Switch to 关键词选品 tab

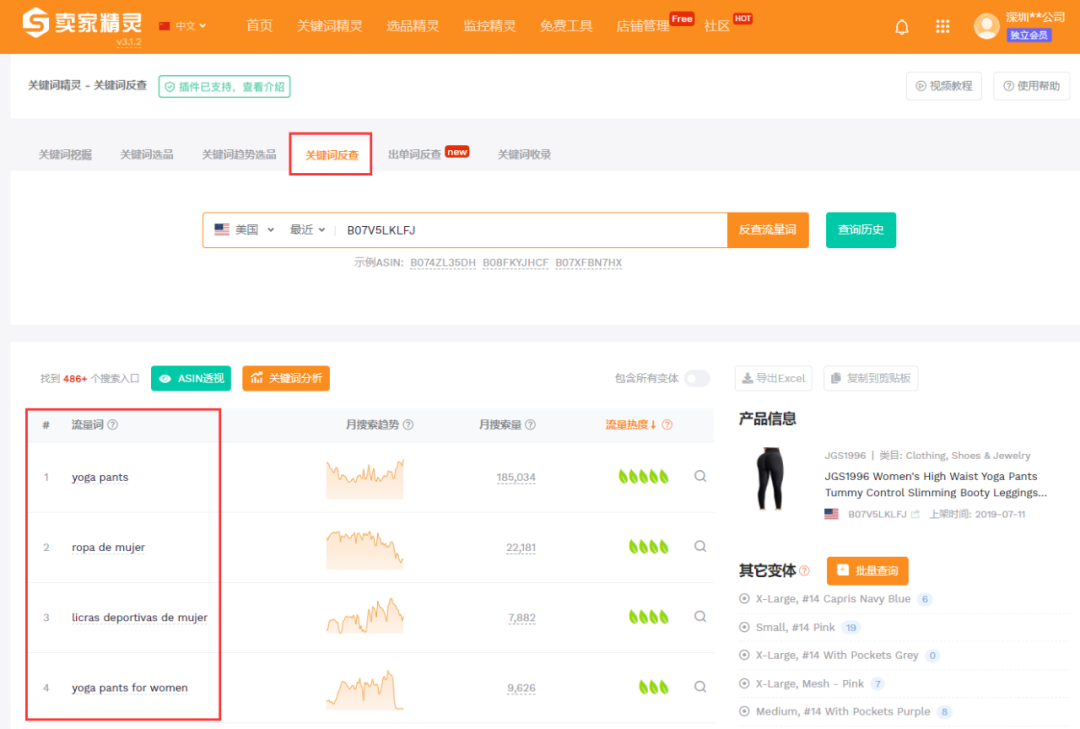point(147,154)
